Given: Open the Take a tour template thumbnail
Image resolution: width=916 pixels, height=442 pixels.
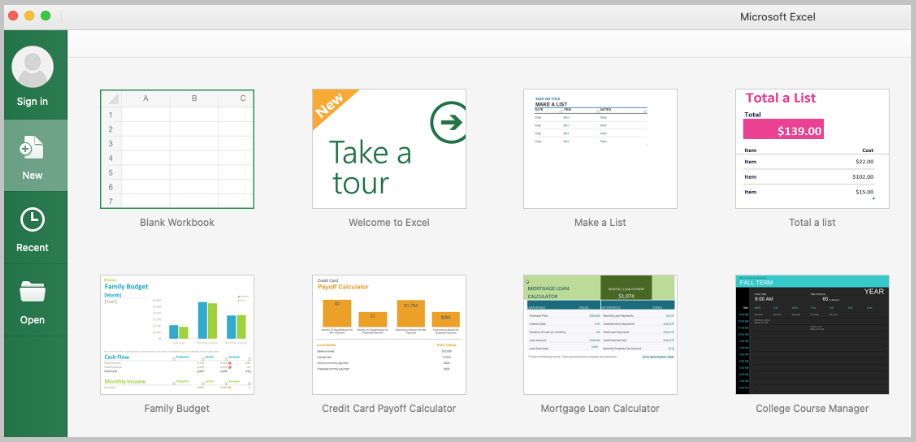Looking at the screenshot, I should (x=389, y=149).
